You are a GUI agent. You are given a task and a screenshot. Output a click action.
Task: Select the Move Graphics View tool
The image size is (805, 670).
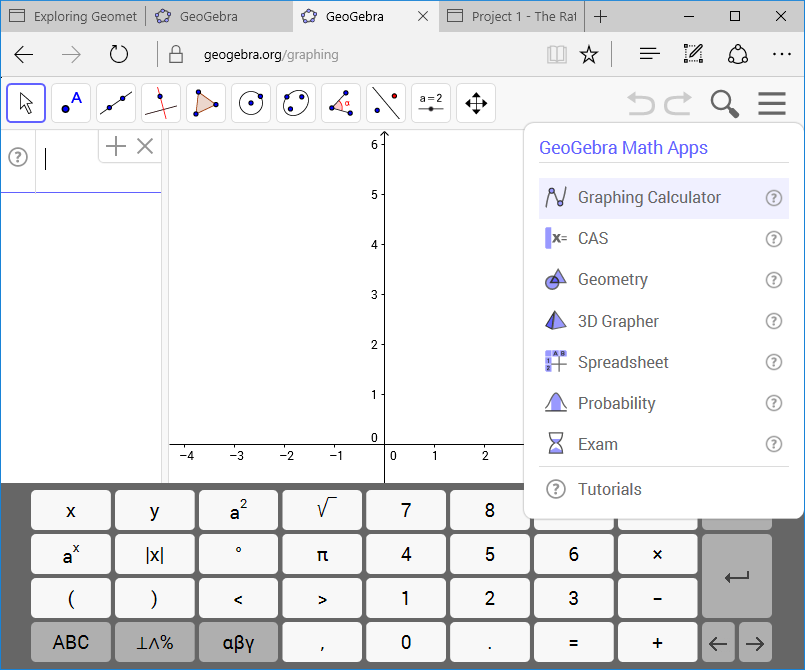coord(476,103)
